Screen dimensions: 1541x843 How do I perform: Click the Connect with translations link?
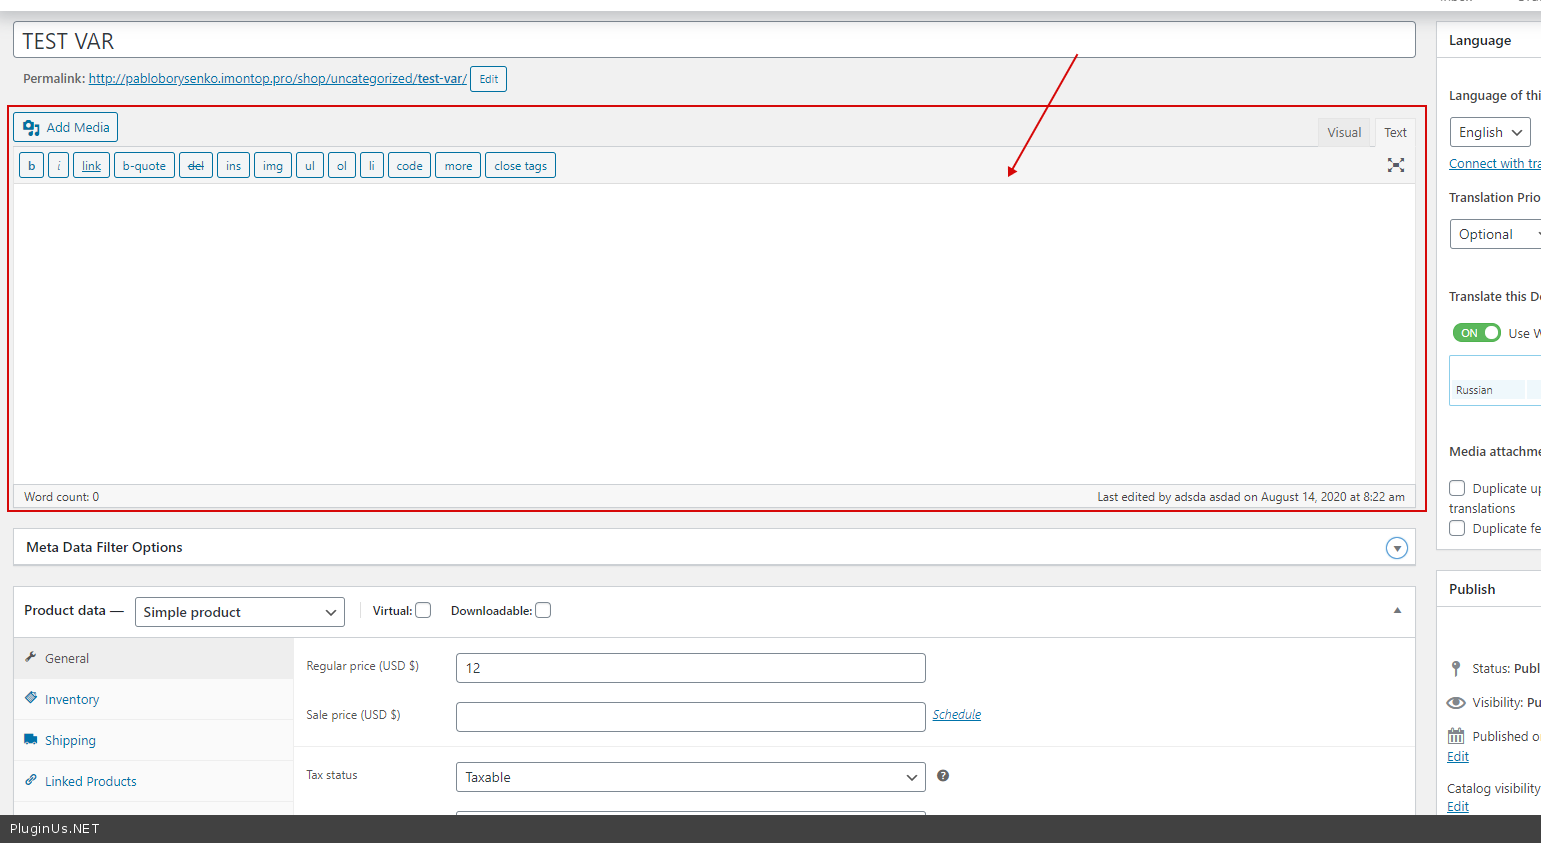pyautogui.click(x=1495, y=163)
